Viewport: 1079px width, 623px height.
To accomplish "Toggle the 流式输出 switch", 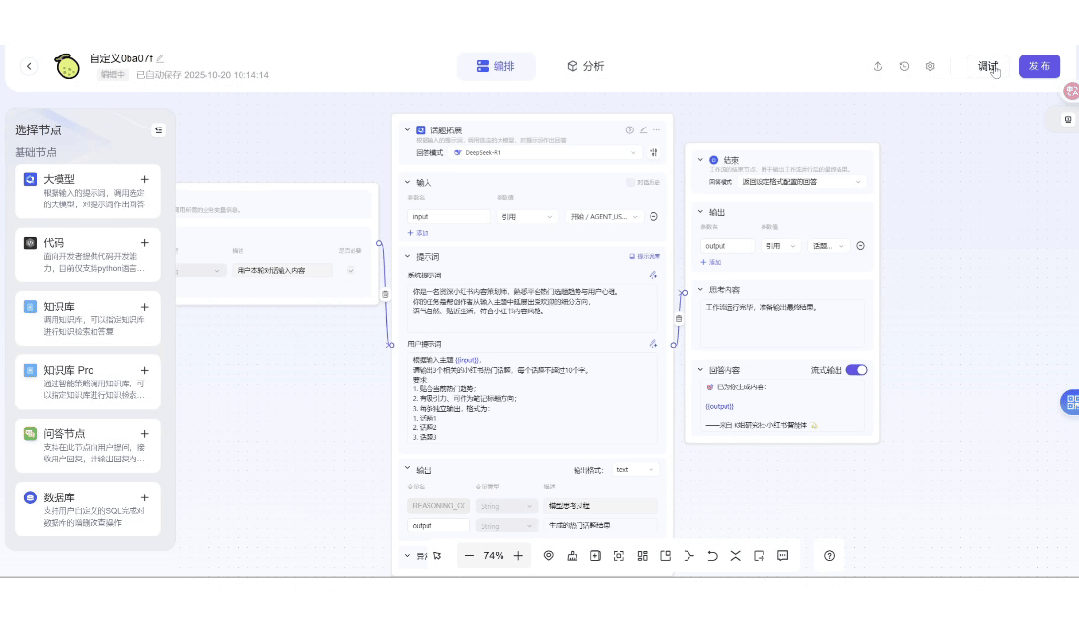I will pyautogui.click(x=856, y=370).
